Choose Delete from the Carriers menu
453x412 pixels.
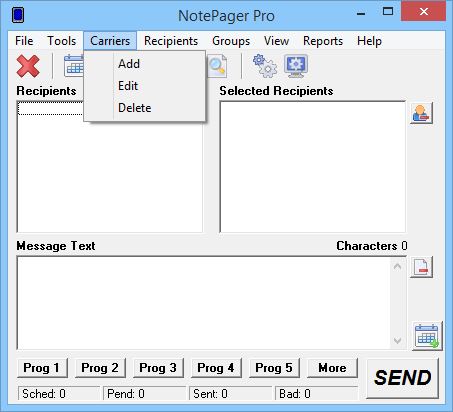pyautogui.click(x=144, y=108)
